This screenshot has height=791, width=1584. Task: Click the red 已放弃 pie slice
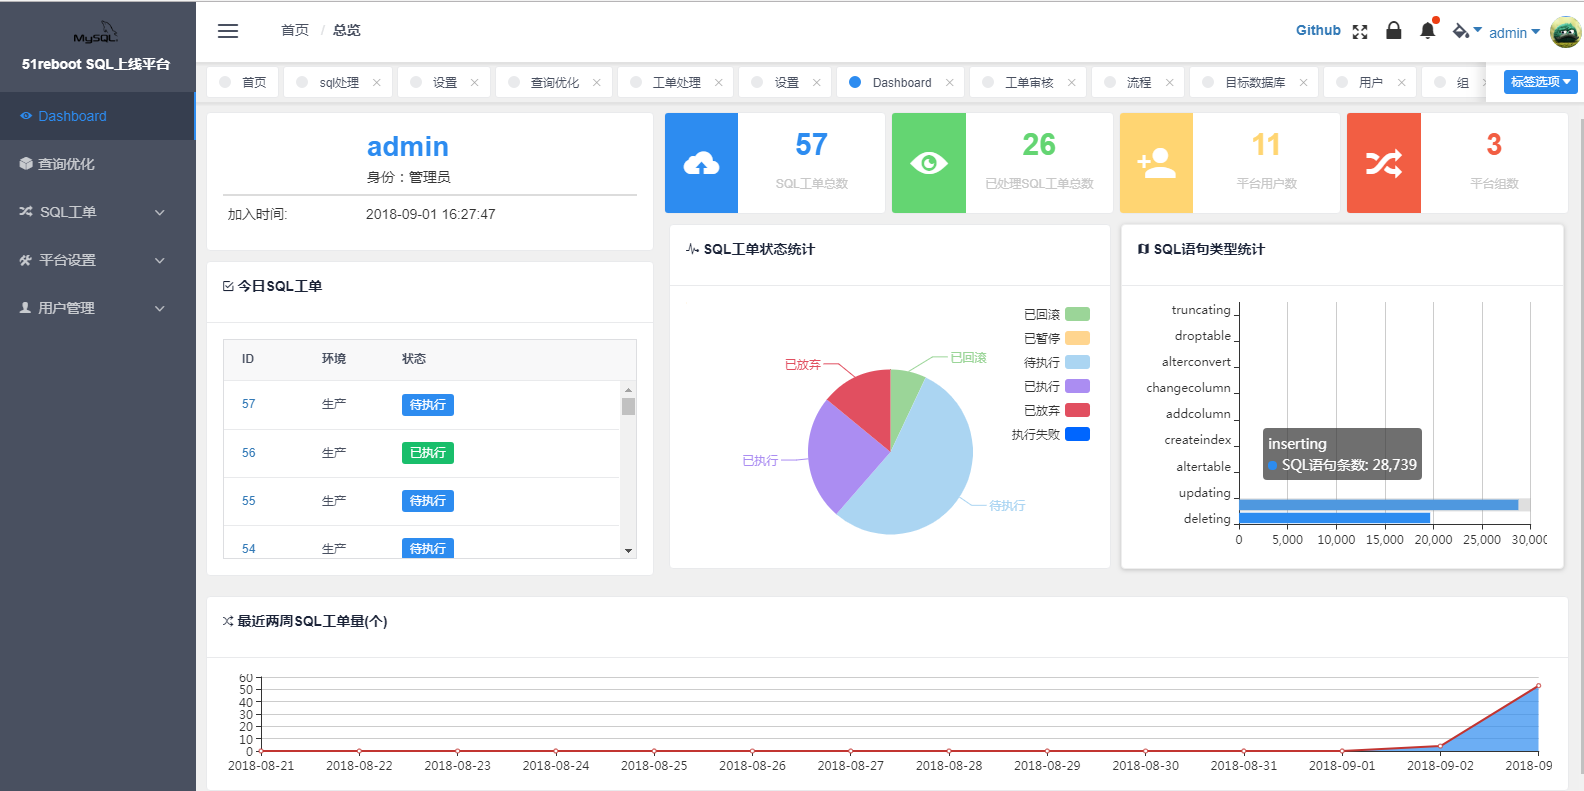point(866,402)
